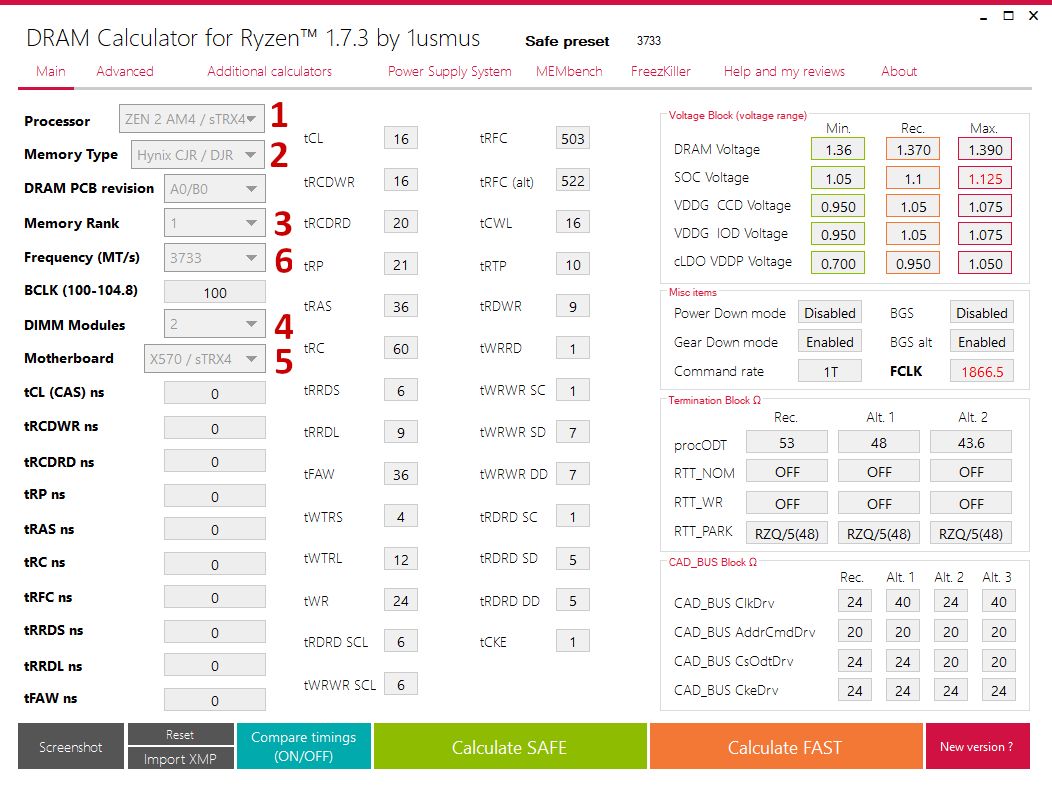Click the tRCDRD value 20
Image resolution: width=1052 pixels, height=791 pixels.
click(401, 222)
